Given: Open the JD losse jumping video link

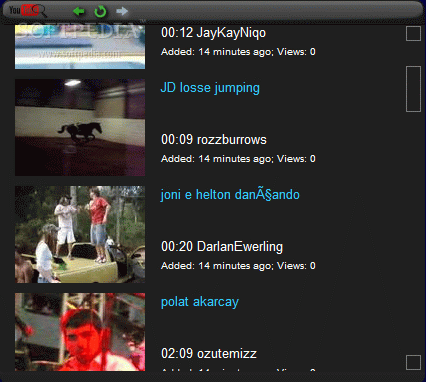Looking at the screenshot, I should pos(210,88).
